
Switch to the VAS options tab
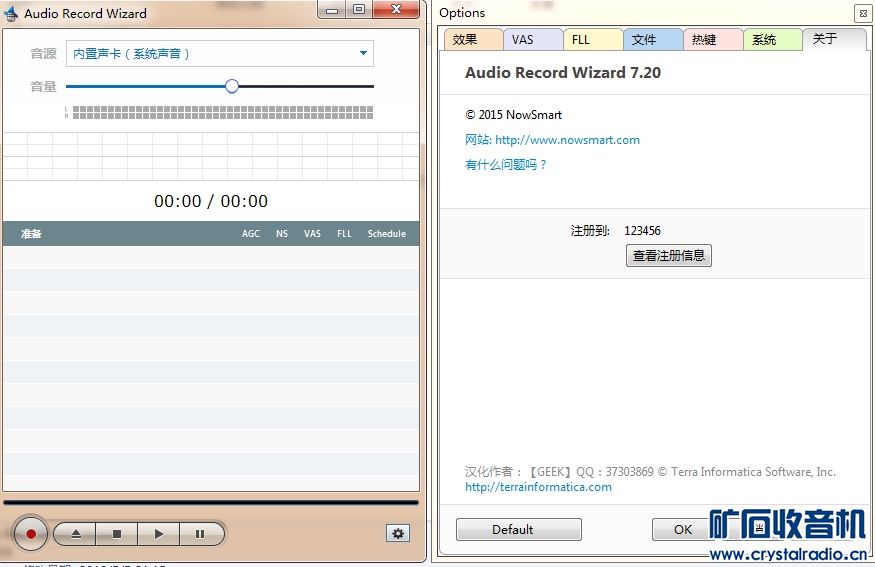[533, 40]
